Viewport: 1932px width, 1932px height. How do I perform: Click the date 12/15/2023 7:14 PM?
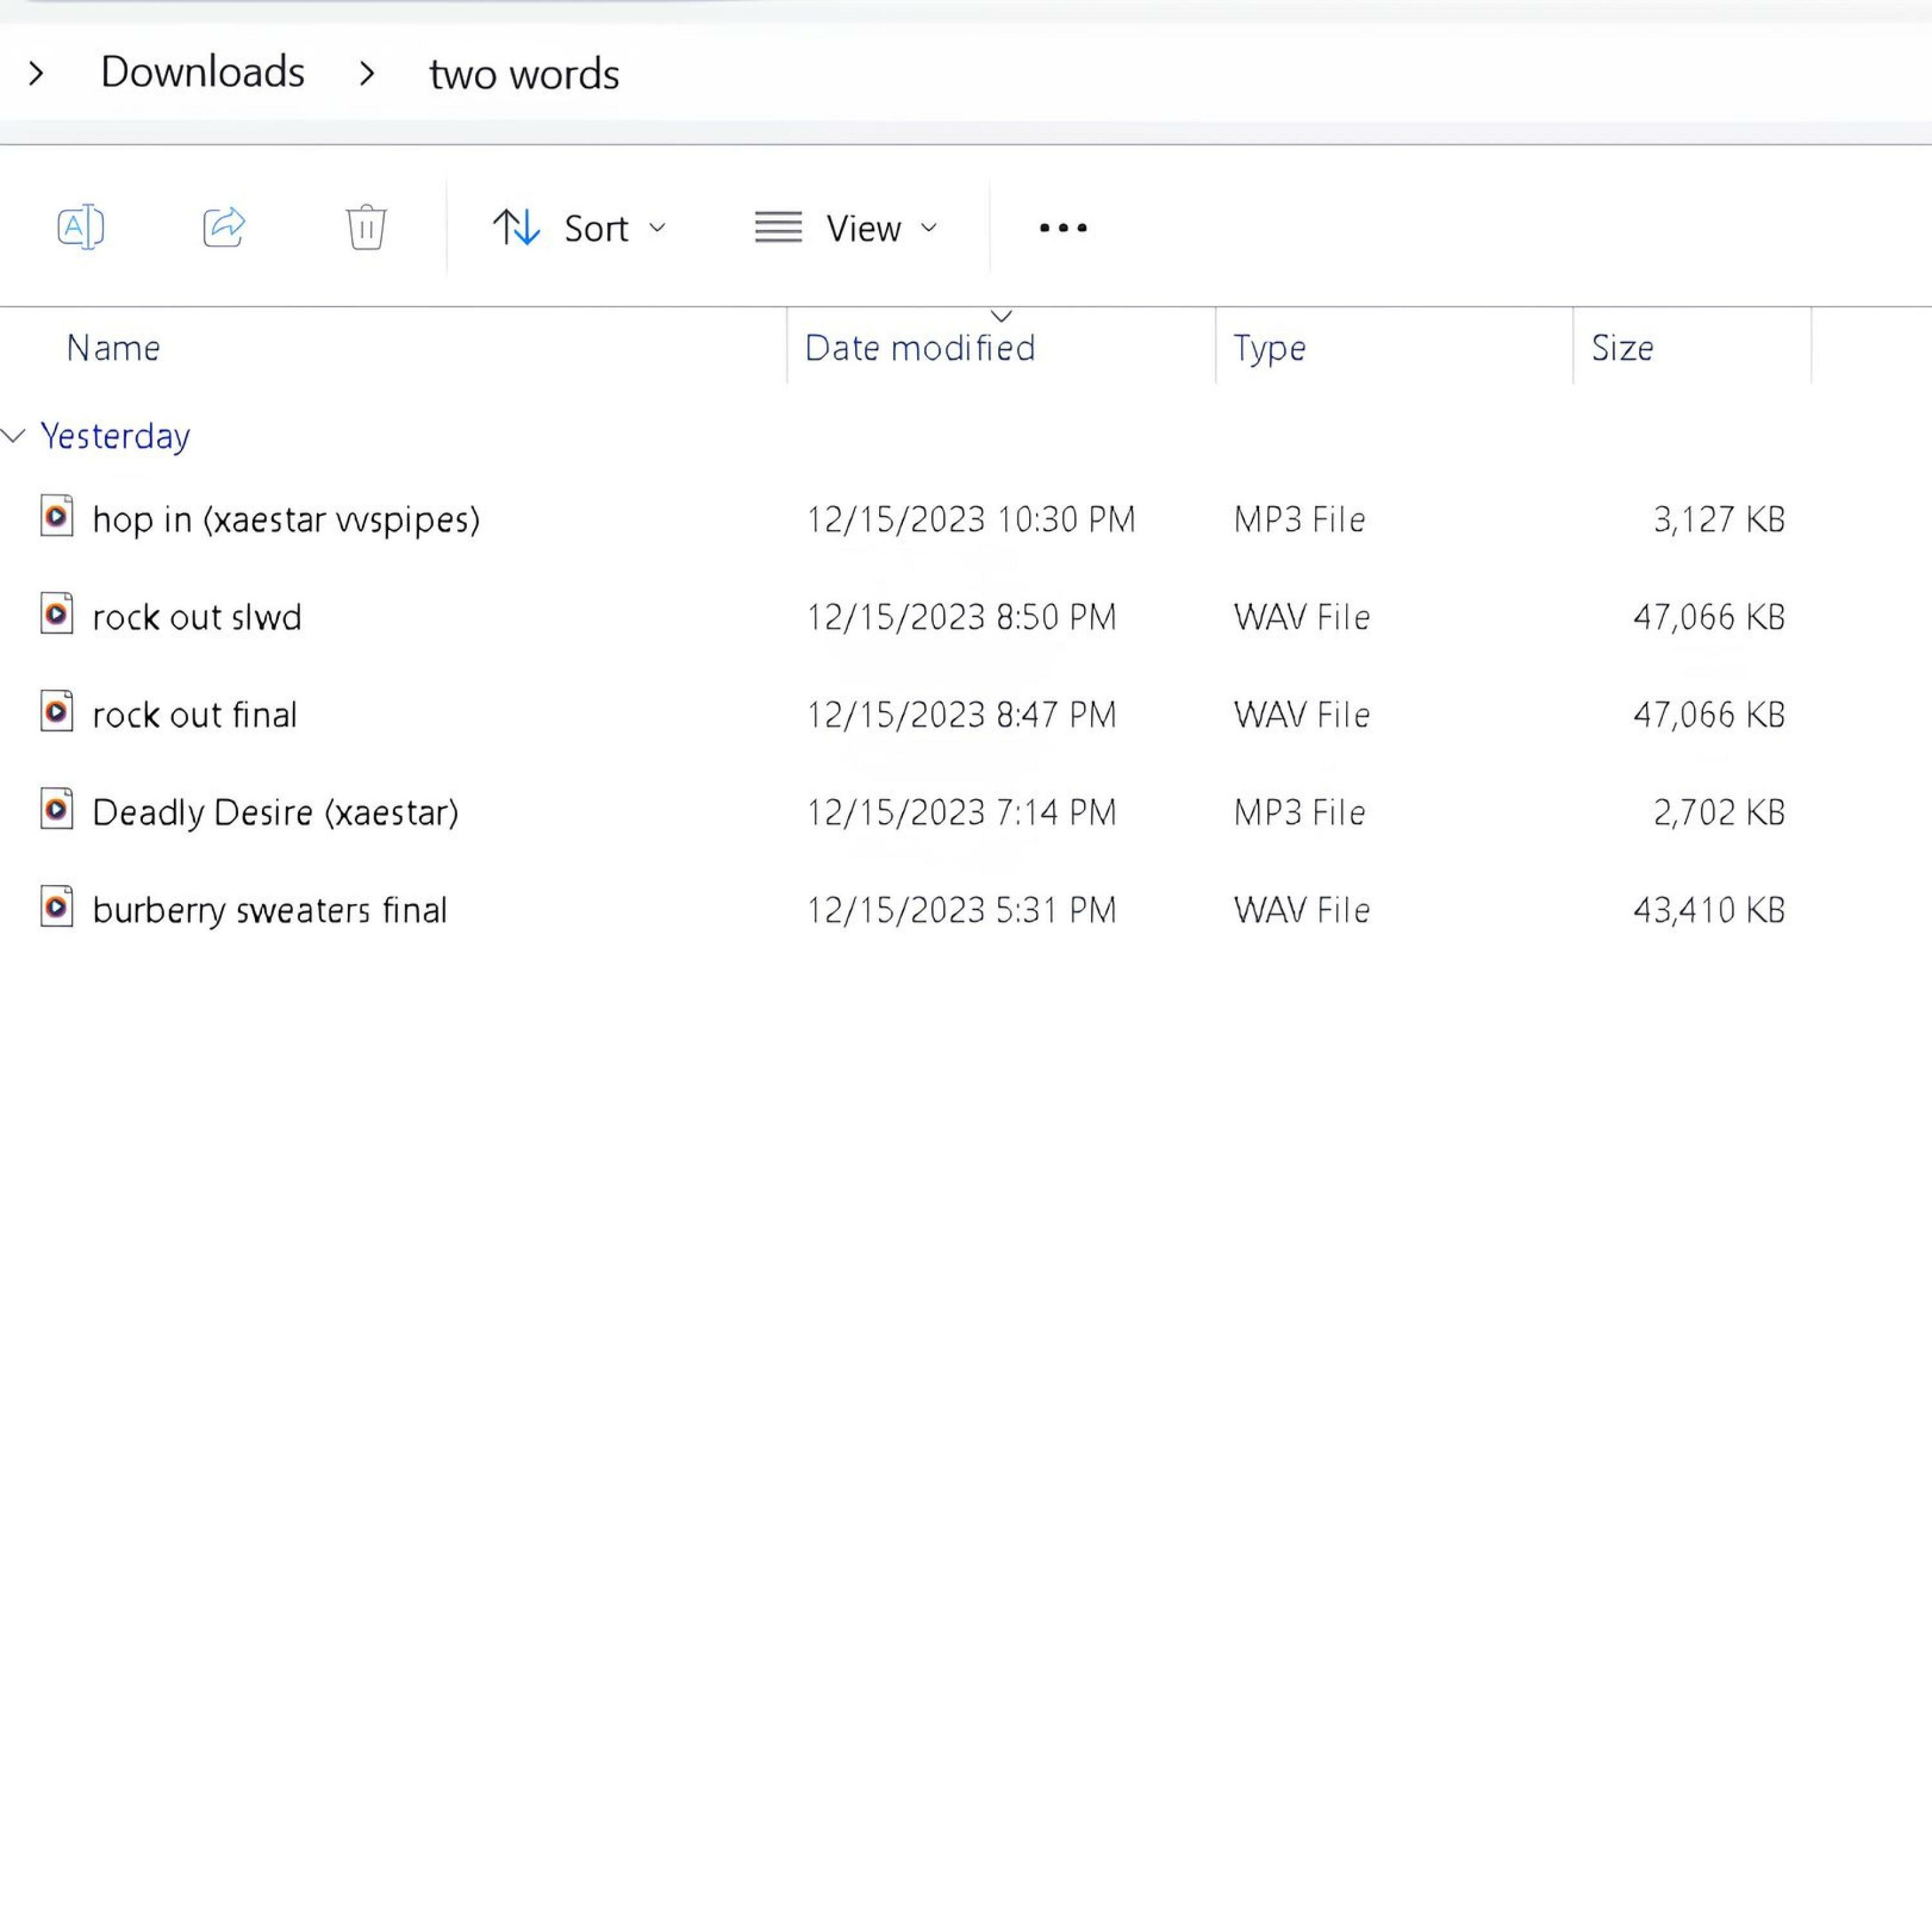pyautogui.click(x=961, y=813)
